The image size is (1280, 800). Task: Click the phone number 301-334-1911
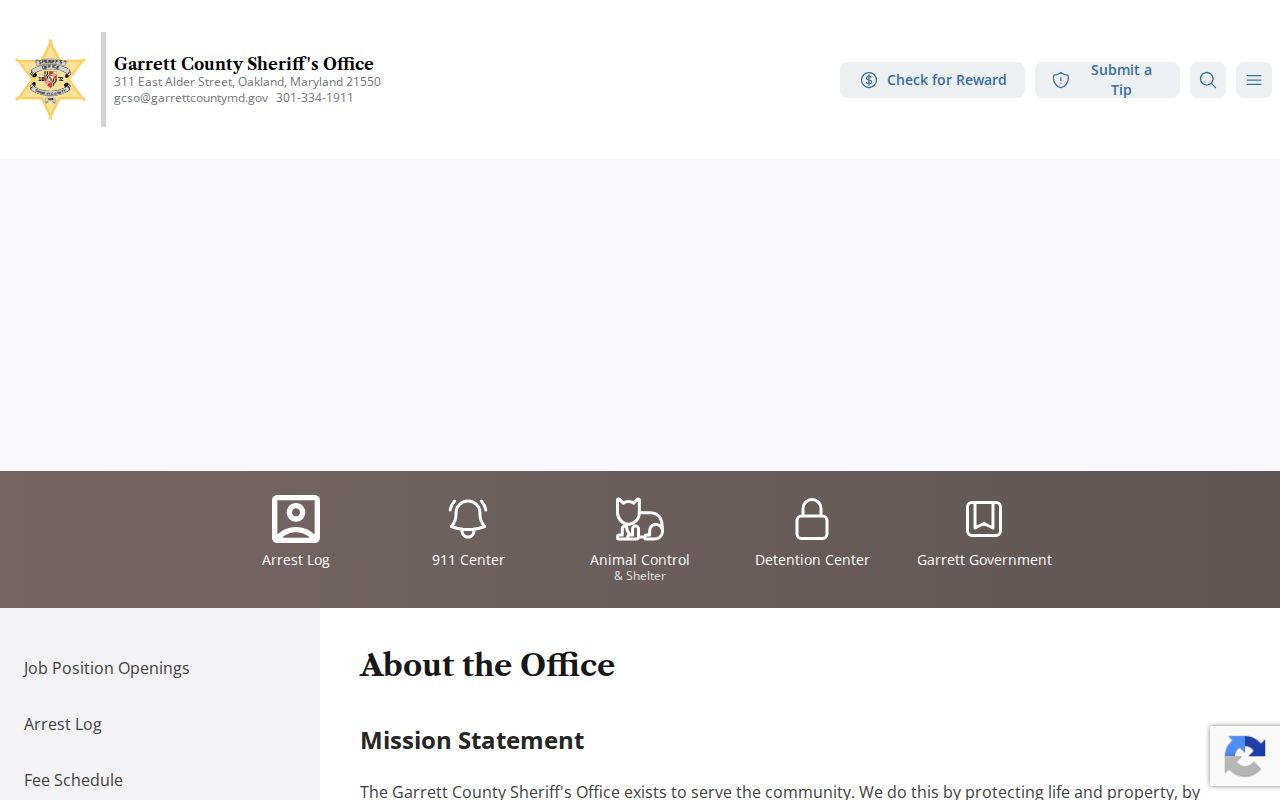coord(315,98)
